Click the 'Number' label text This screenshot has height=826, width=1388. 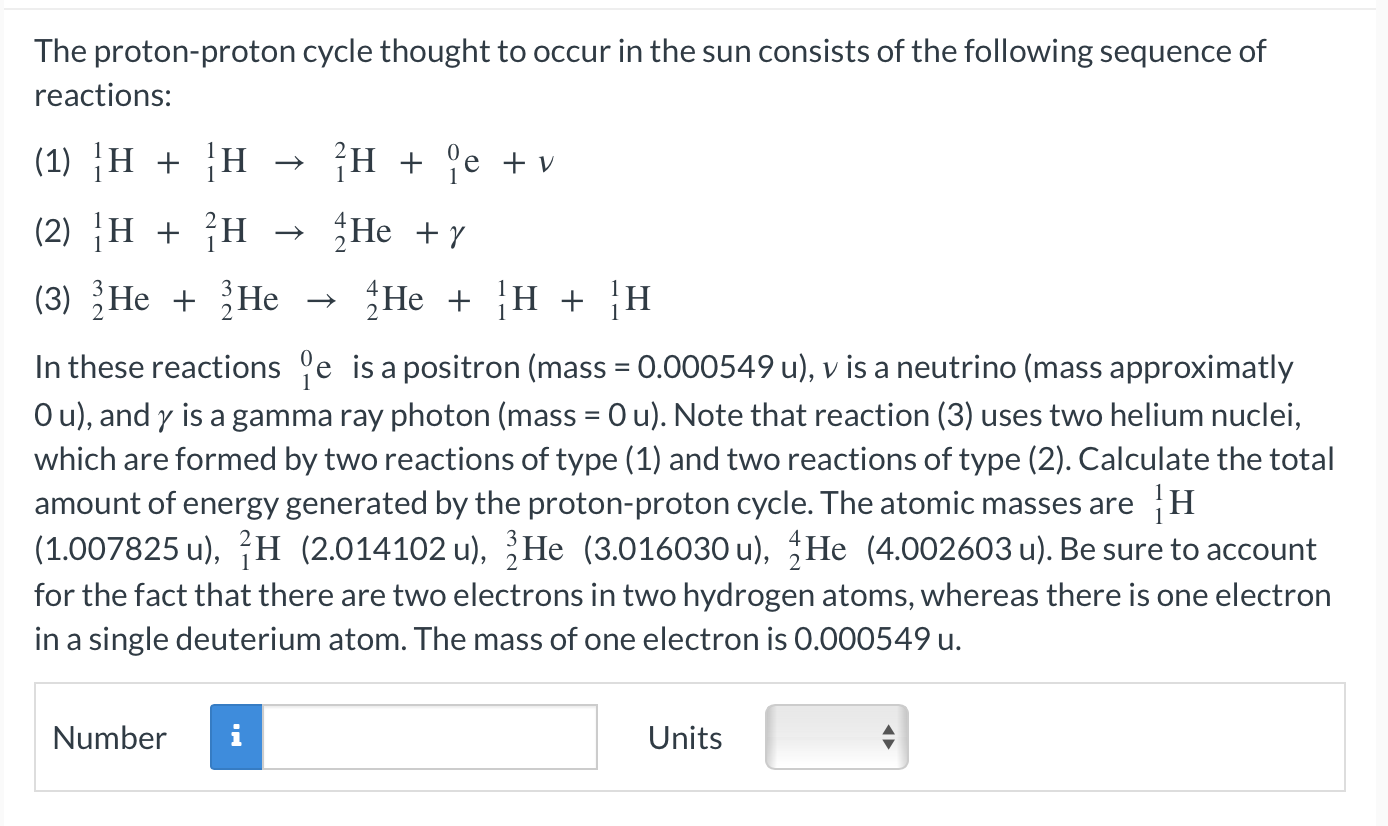109,738
